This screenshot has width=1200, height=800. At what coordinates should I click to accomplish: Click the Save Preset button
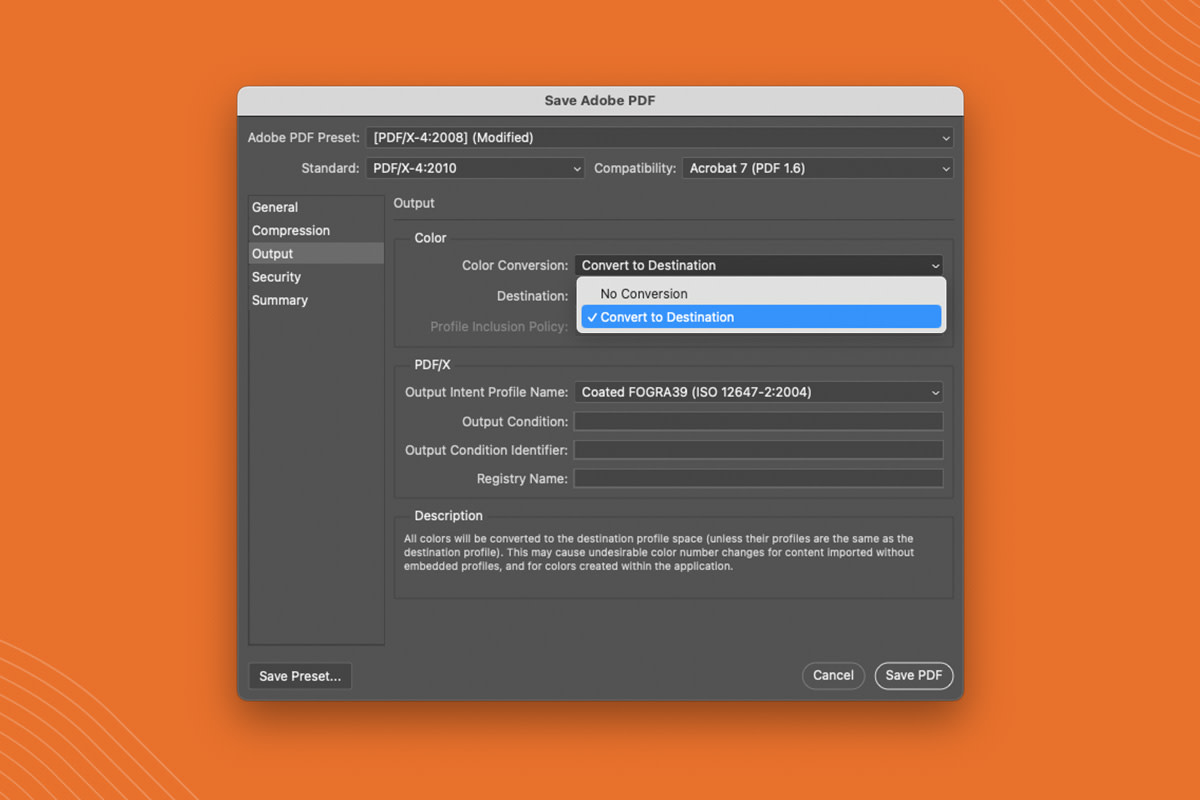300,676
